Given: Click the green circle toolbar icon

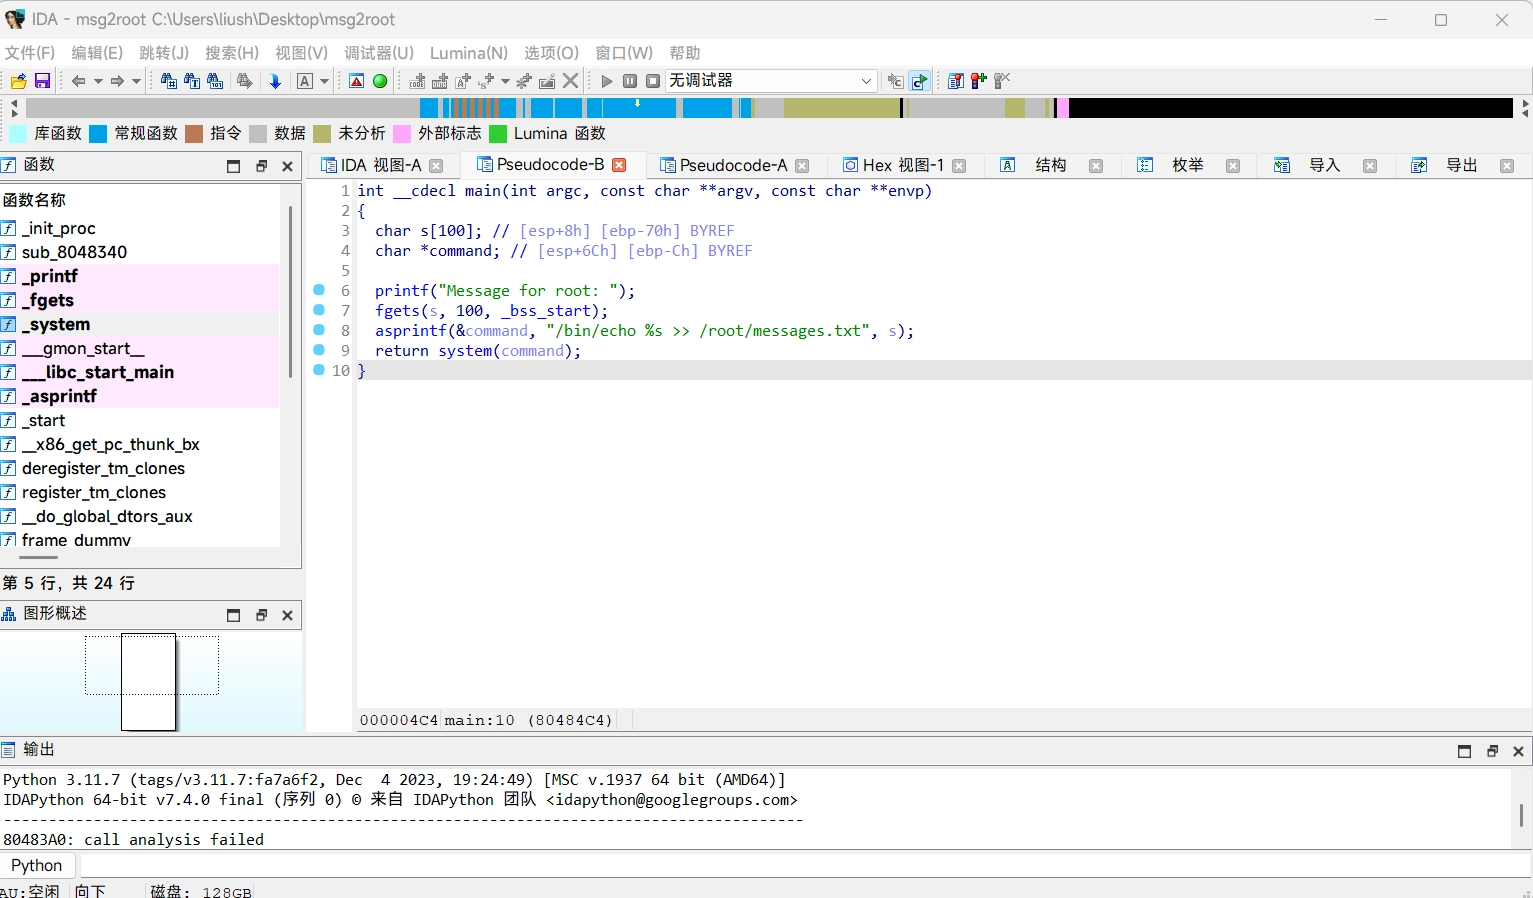Looking at the screenshot, I should [380, 81].
